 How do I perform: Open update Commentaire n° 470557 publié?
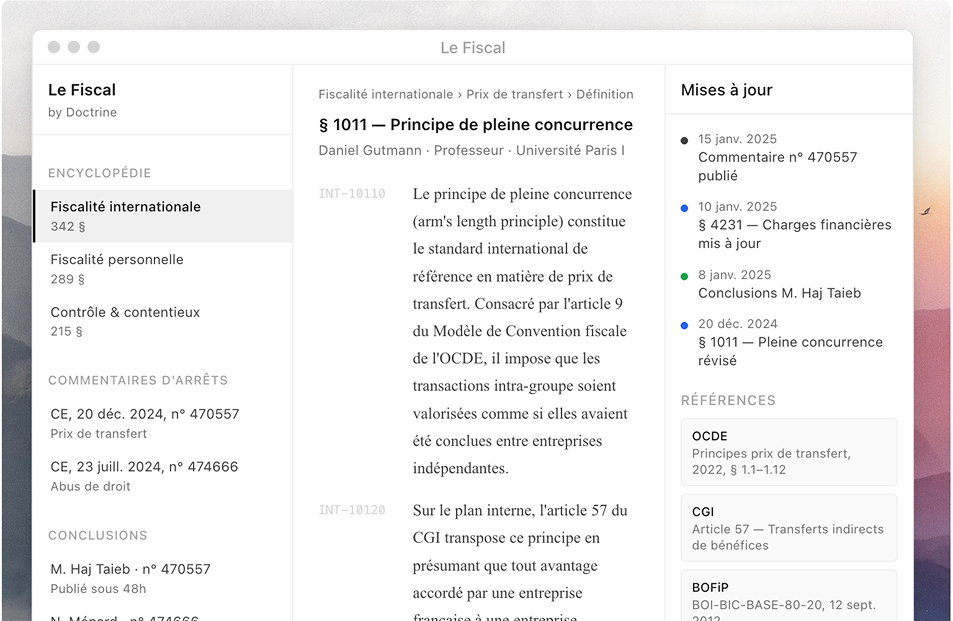click(789, 157)
